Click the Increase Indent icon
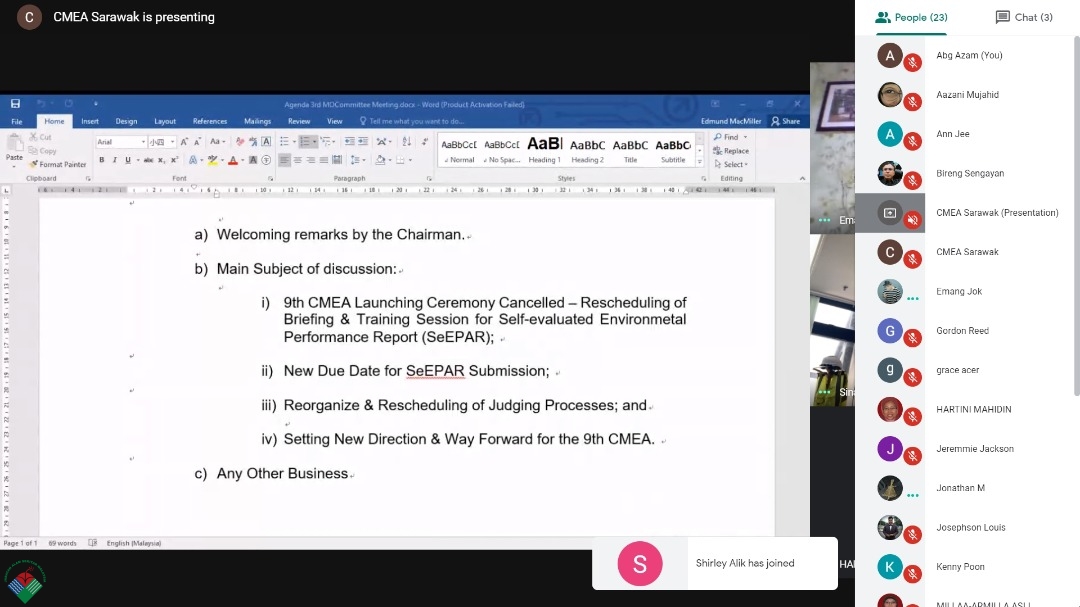Screen dimensions: 1080x607 click(x=363, y=142)
